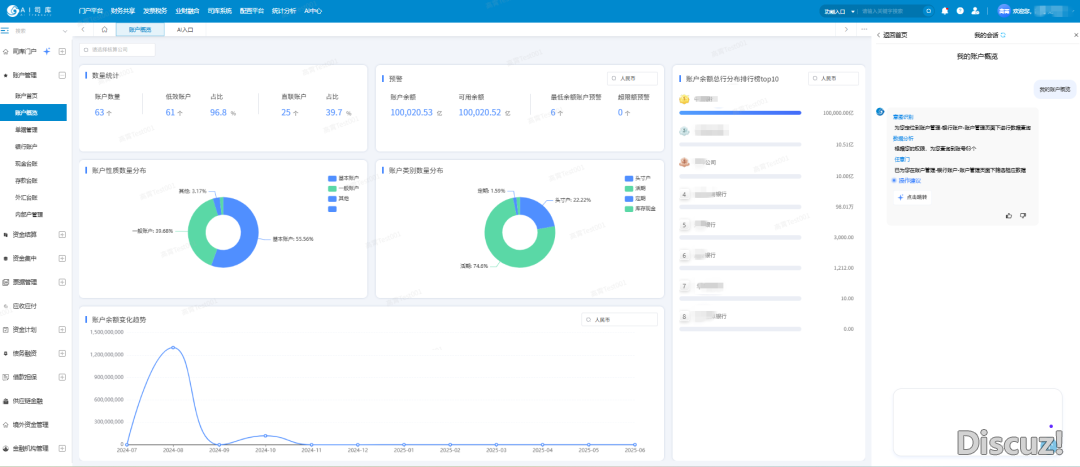The height and width of the screenshot is (467, 1080).
Task: Click the silver rank 2 medal icon
Action: tap(684, 131)
